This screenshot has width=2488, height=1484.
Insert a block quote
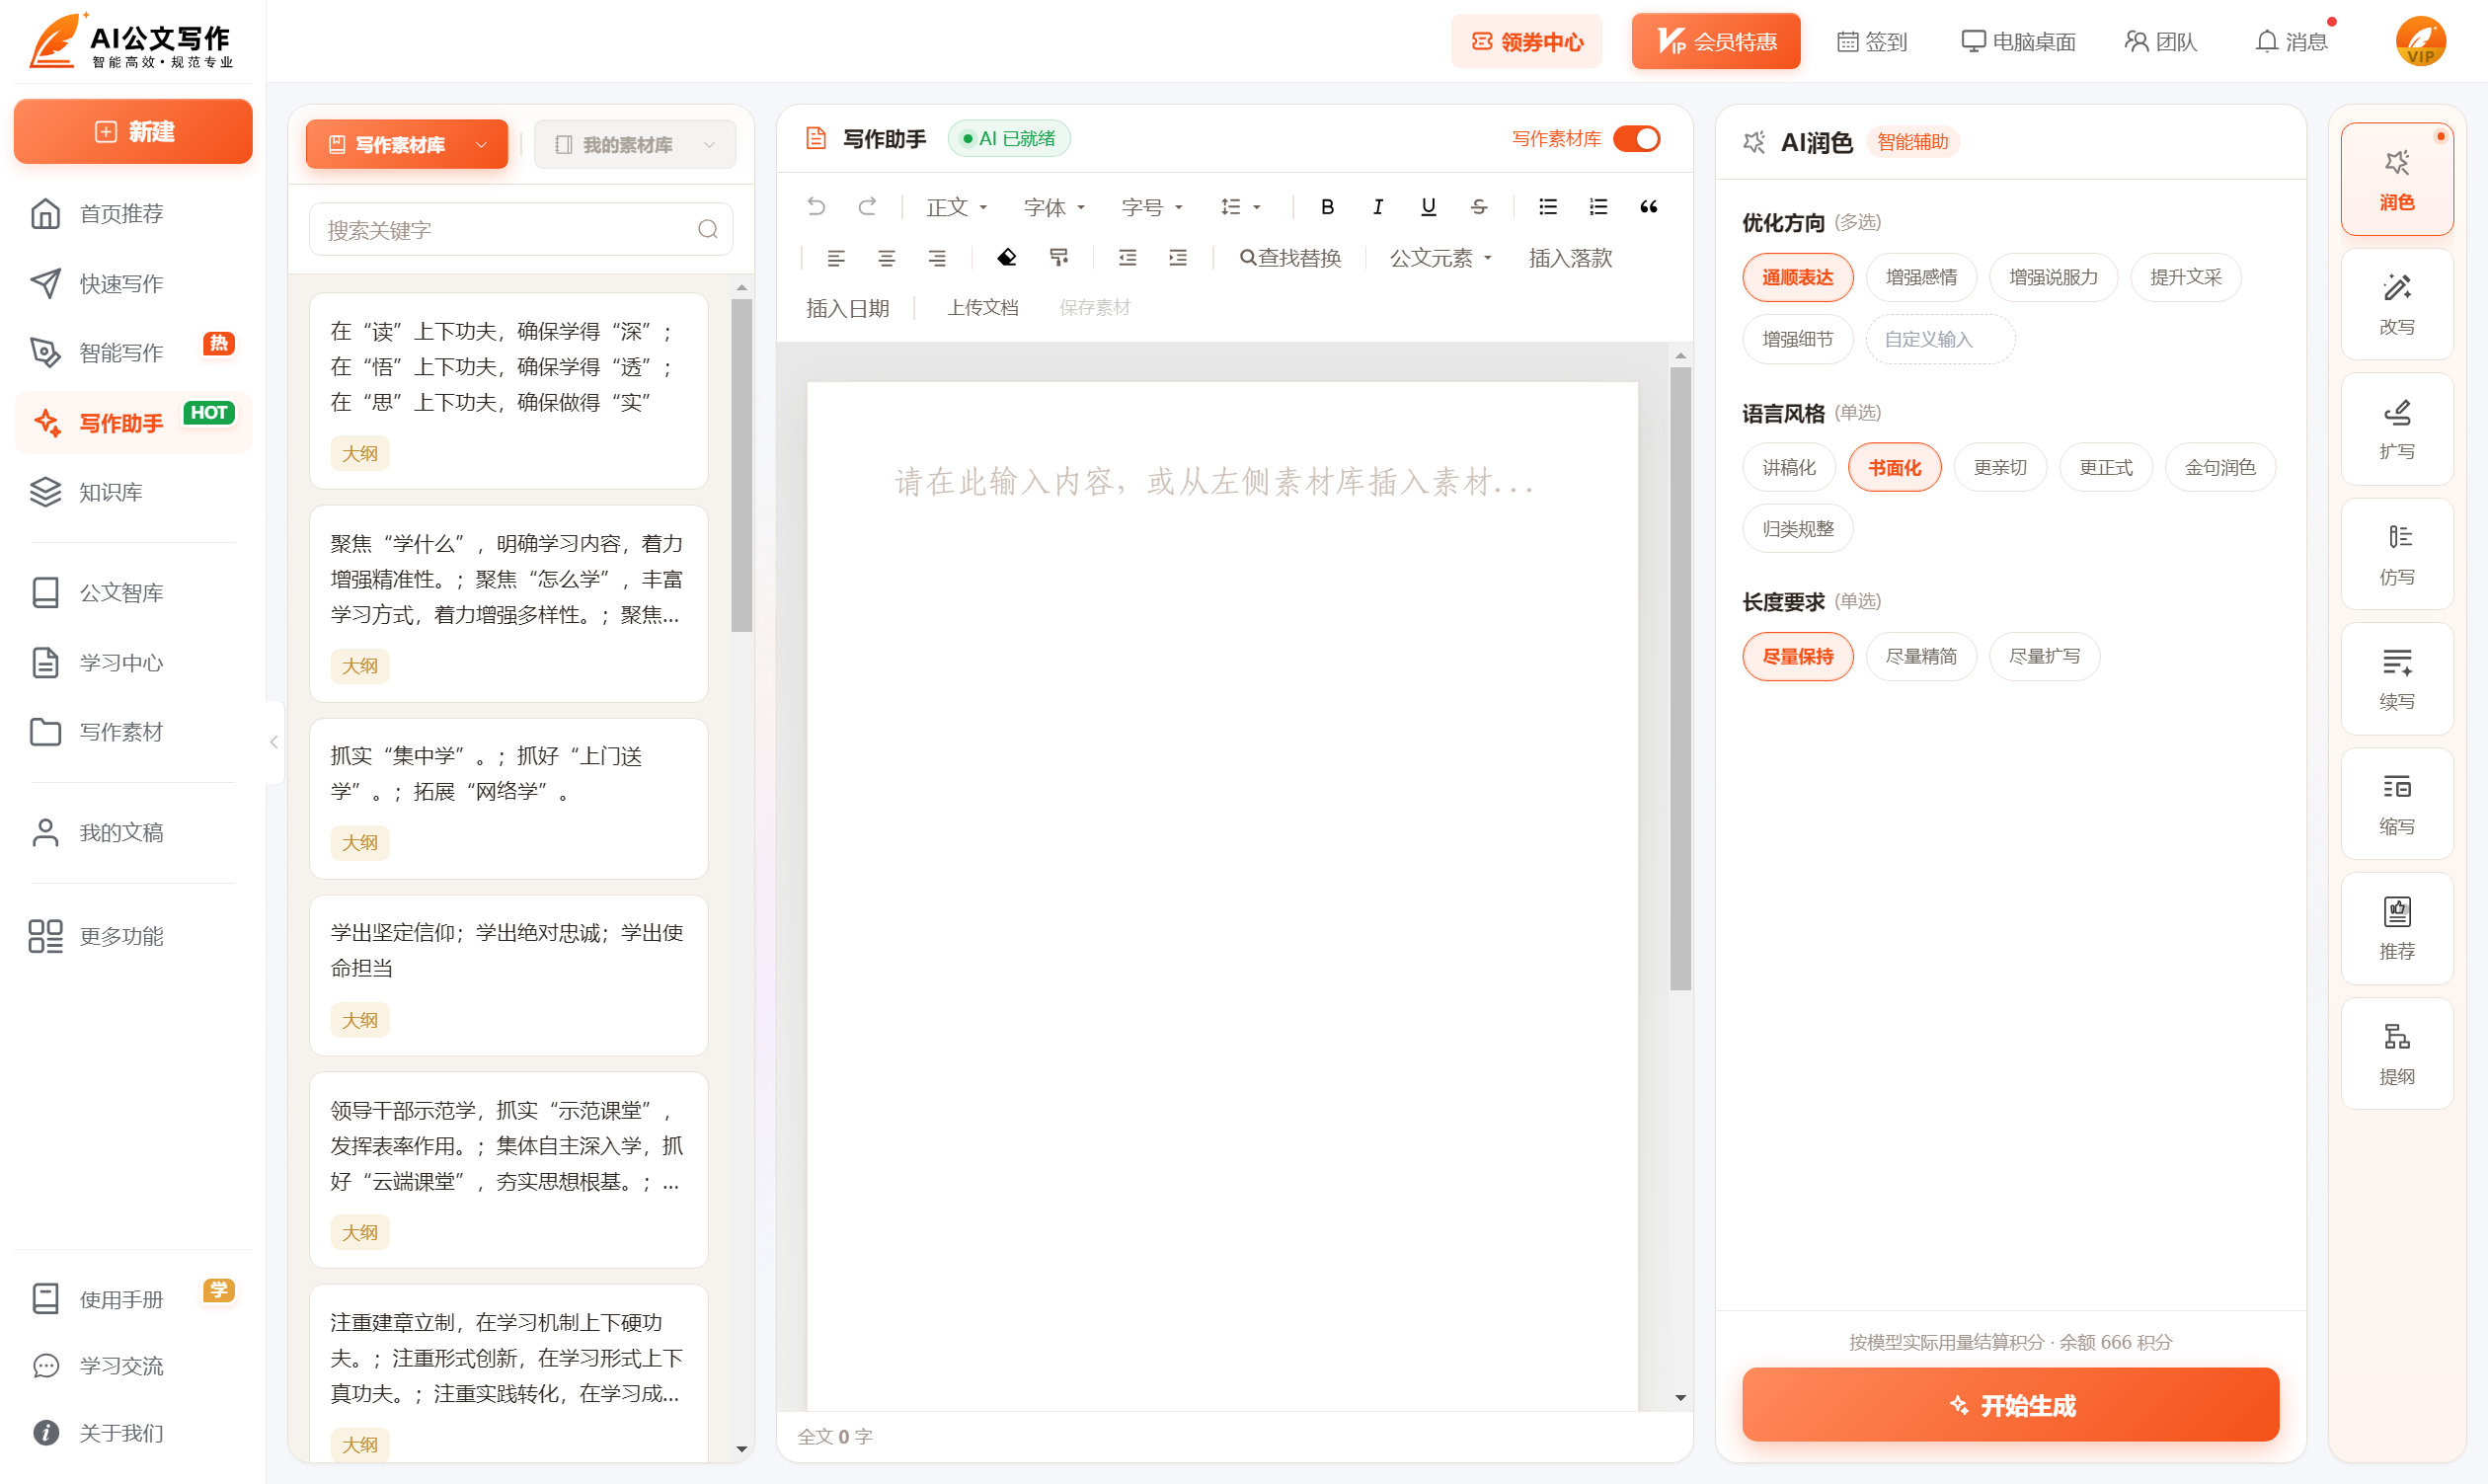[1648, 206]
